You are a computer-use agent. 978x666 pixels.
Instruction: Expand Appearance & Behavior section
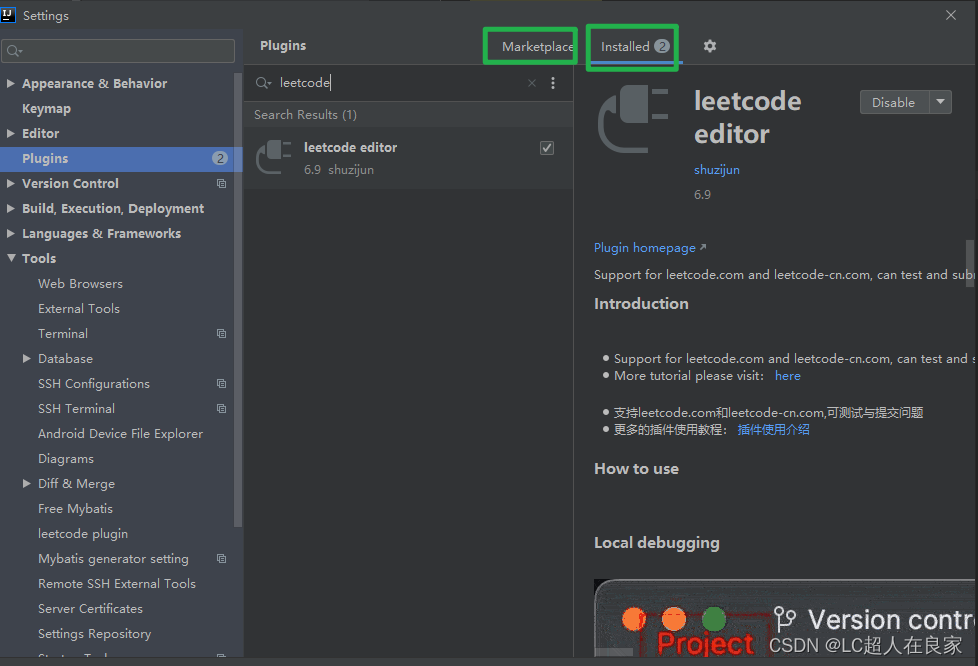click(x=11, y=83)
